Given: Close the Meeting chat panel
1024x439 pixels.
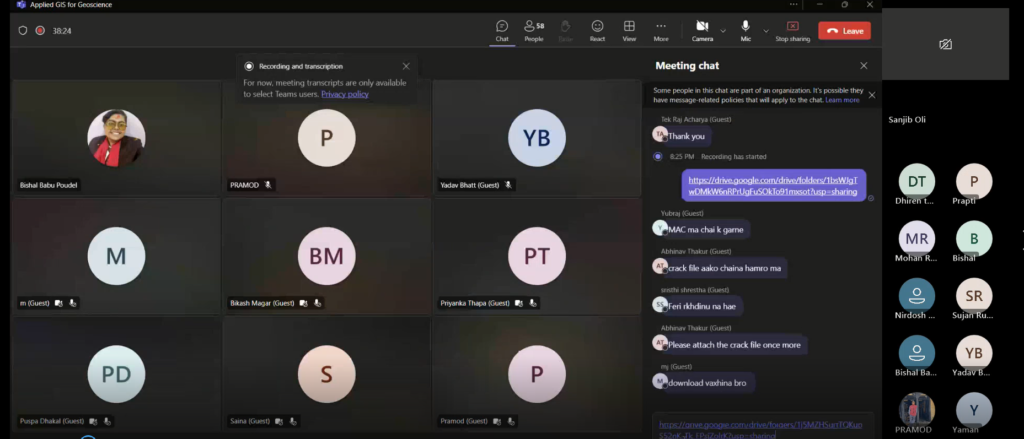Looking at the screenshot, I should click(x=864, y=66).
